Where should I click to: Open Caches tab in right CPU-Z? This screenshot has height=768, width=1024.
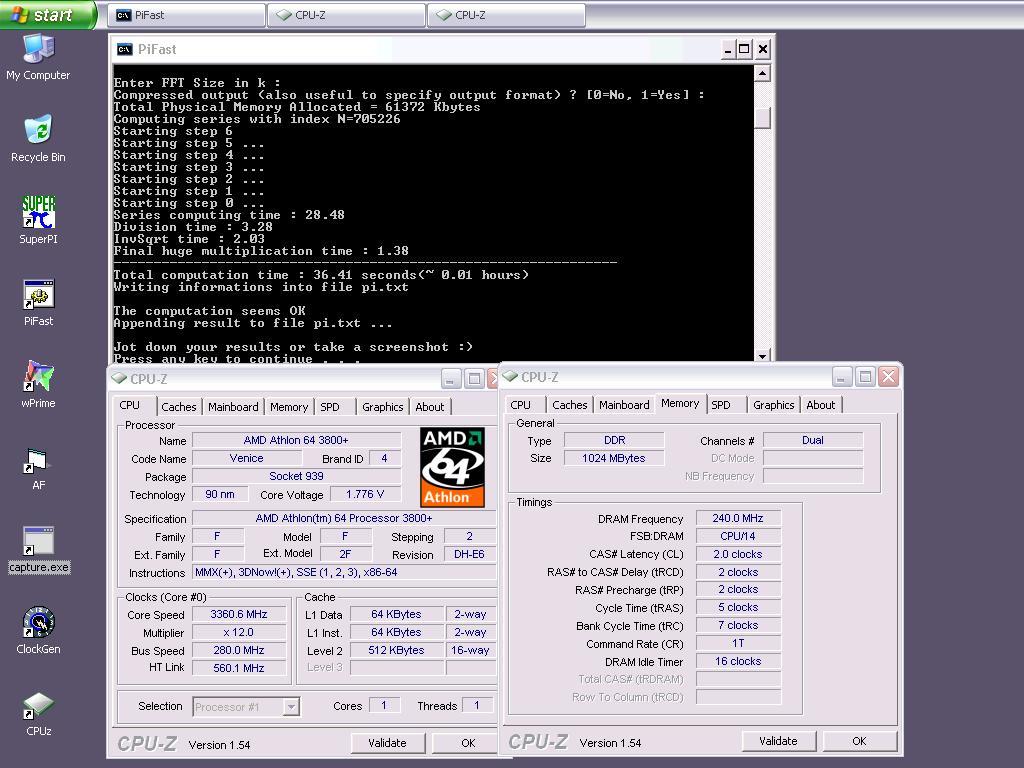click(569, 405)
